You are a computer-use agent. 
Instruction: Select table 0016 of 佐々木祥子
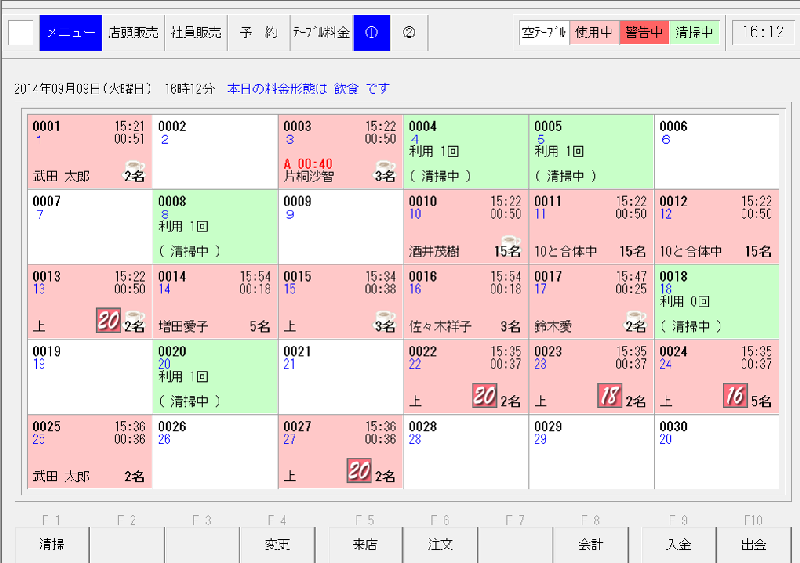pyautogui.click(x=466, y=302)
